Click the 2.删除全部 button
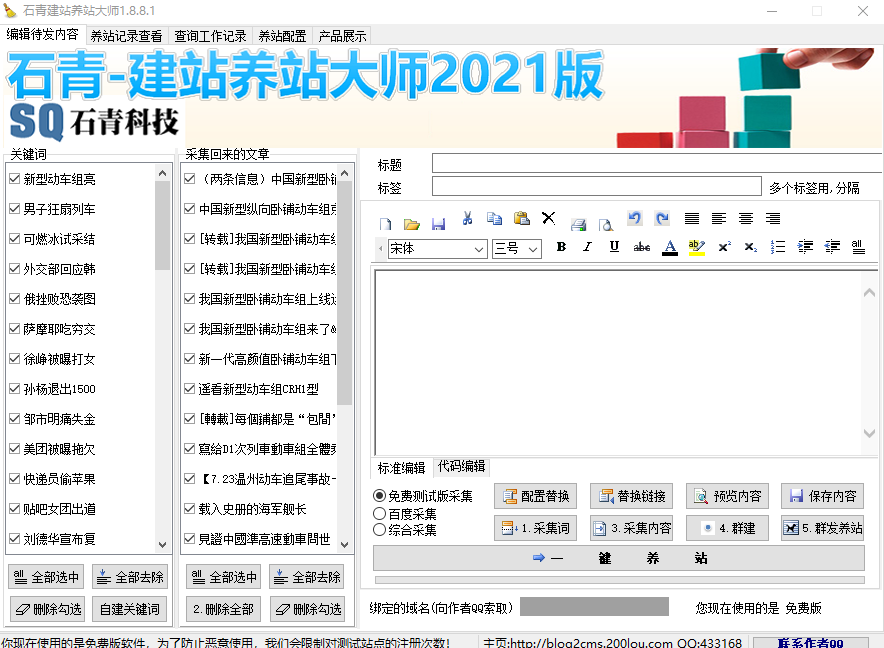Image resolution: width=884 pixels, height=648 pixels. [223, 609]
